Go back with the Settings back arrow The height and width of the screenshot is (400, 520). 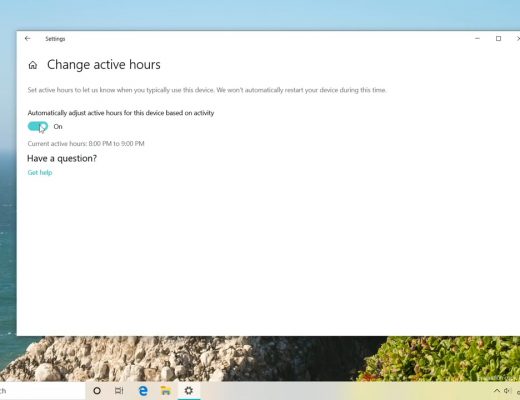27,39
